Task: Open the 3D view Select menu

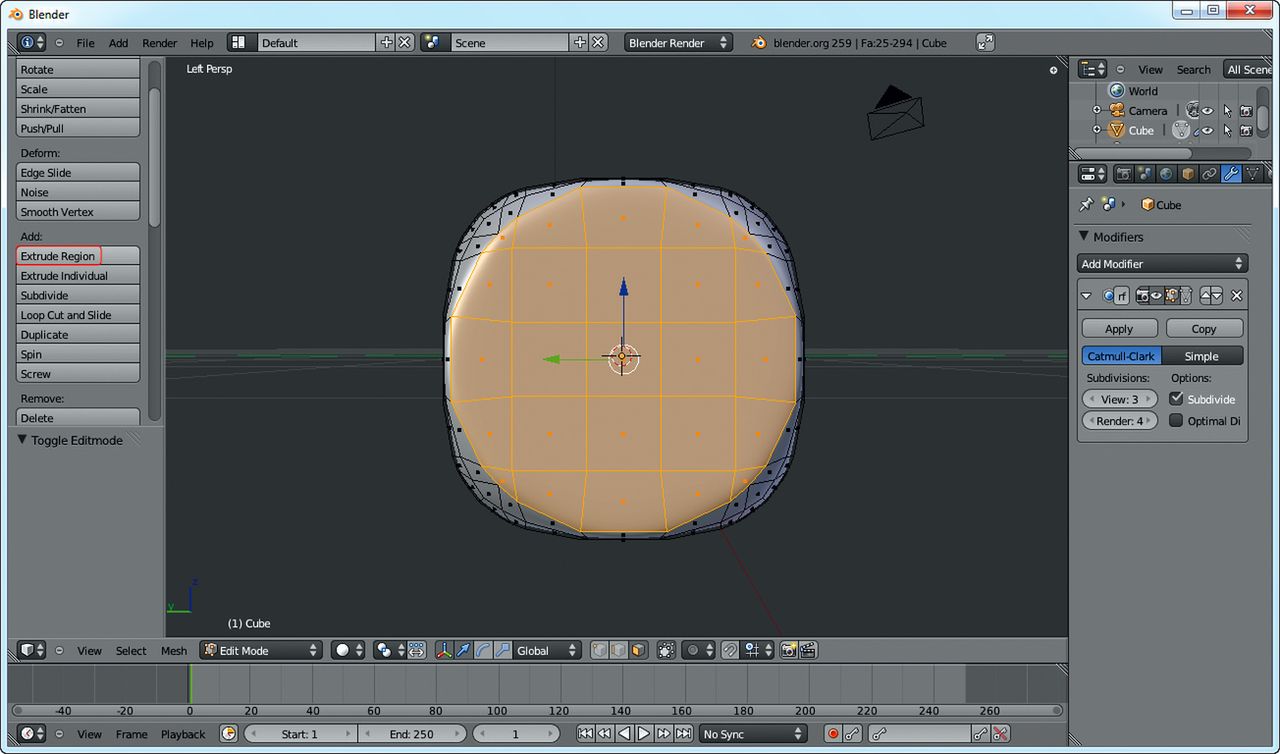Action: click(x=131, y=650)
